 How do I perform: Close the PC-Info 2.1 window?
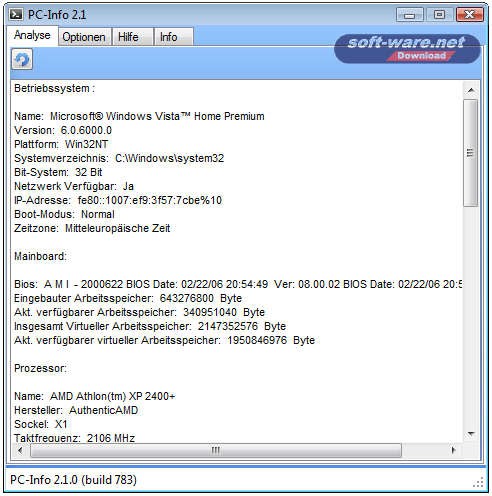tap(469, 15)
